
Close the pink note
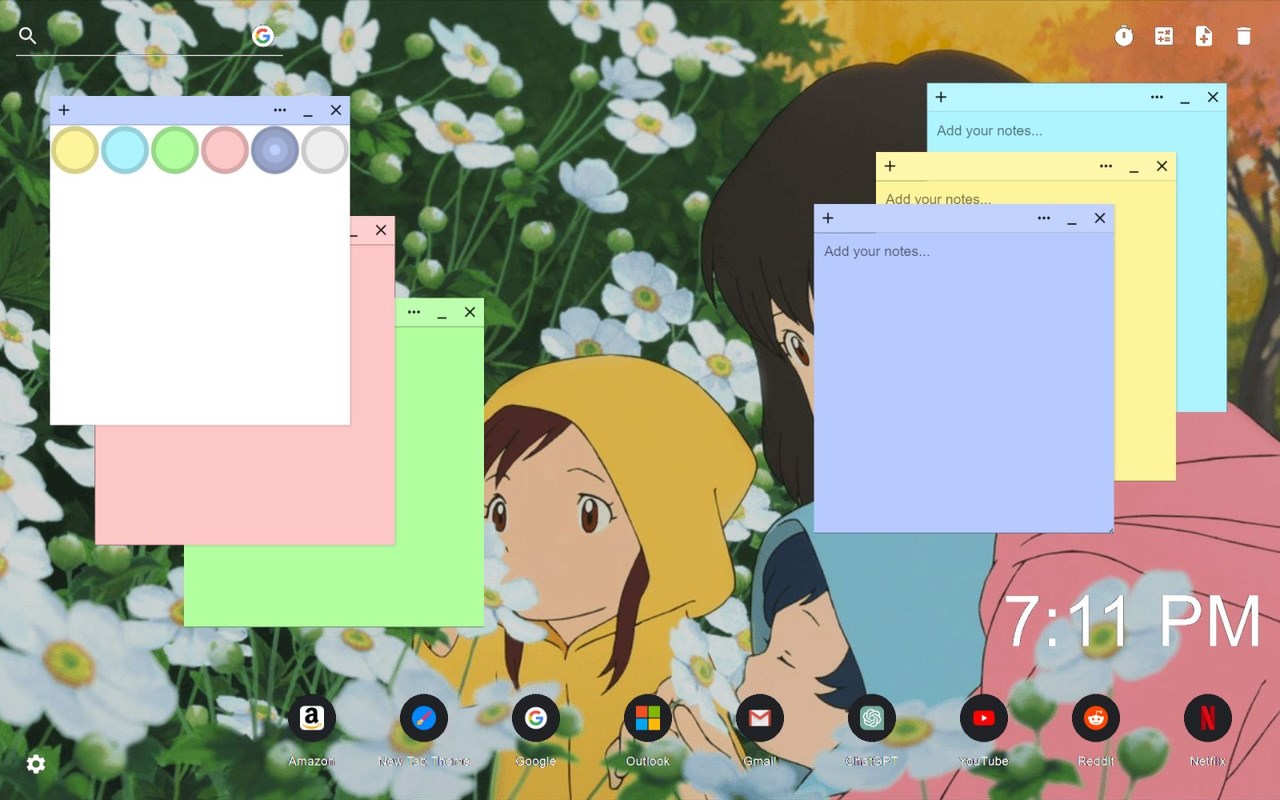tap(381, 230)
